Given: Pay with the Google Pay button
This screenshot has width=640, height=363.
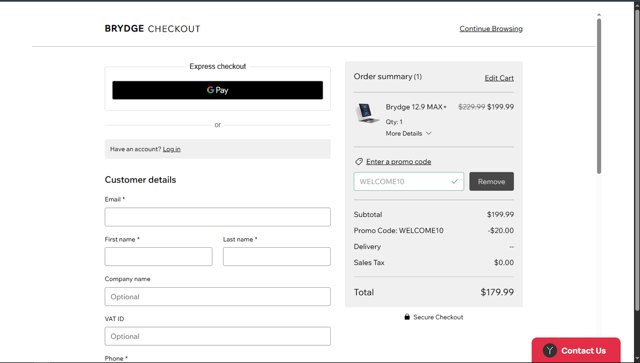Looking at the screenshot, I should point(218,90).
